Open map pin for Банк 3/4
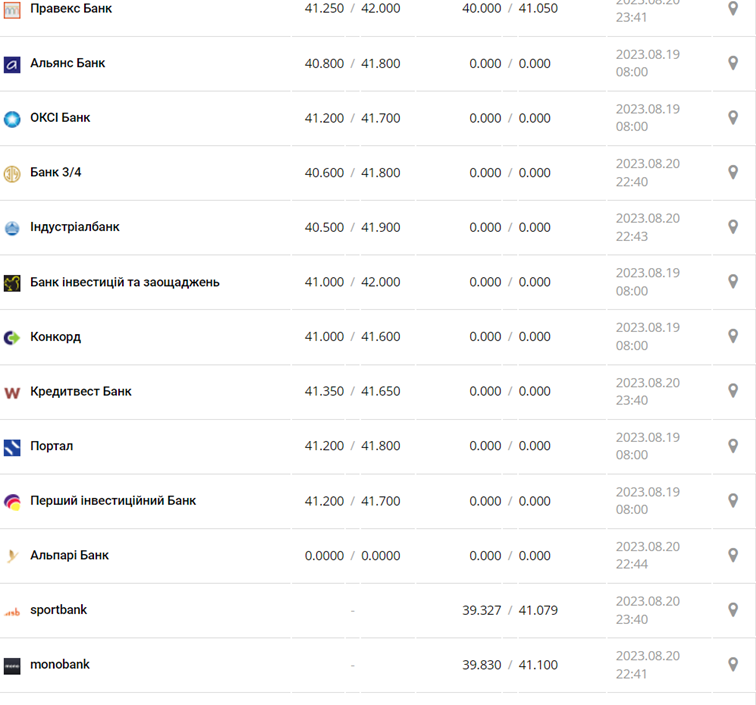The image size is (756, 705). click(733, 172)
